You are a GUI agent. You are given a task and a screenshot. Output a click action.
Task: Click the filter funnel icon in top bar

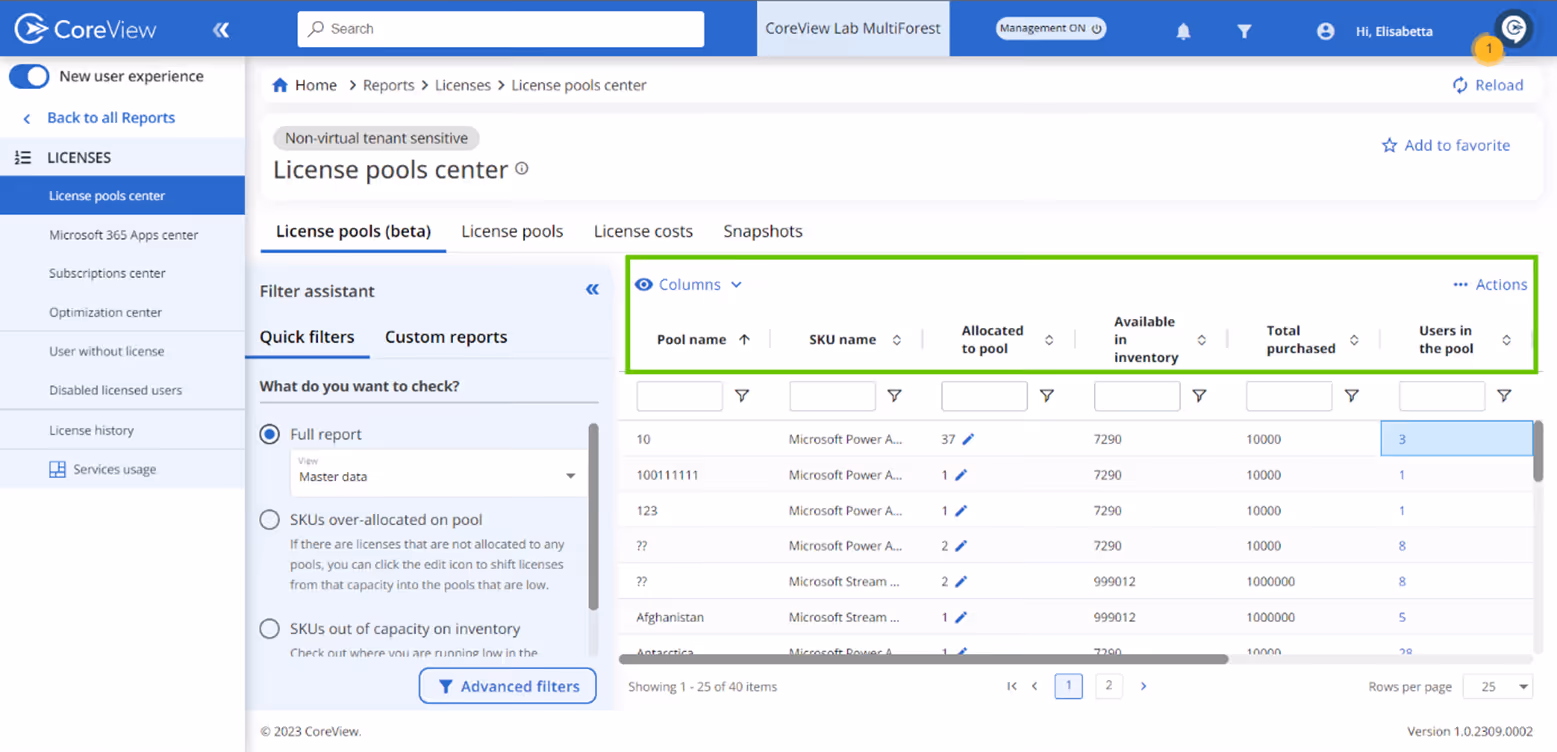(1244, 31)
